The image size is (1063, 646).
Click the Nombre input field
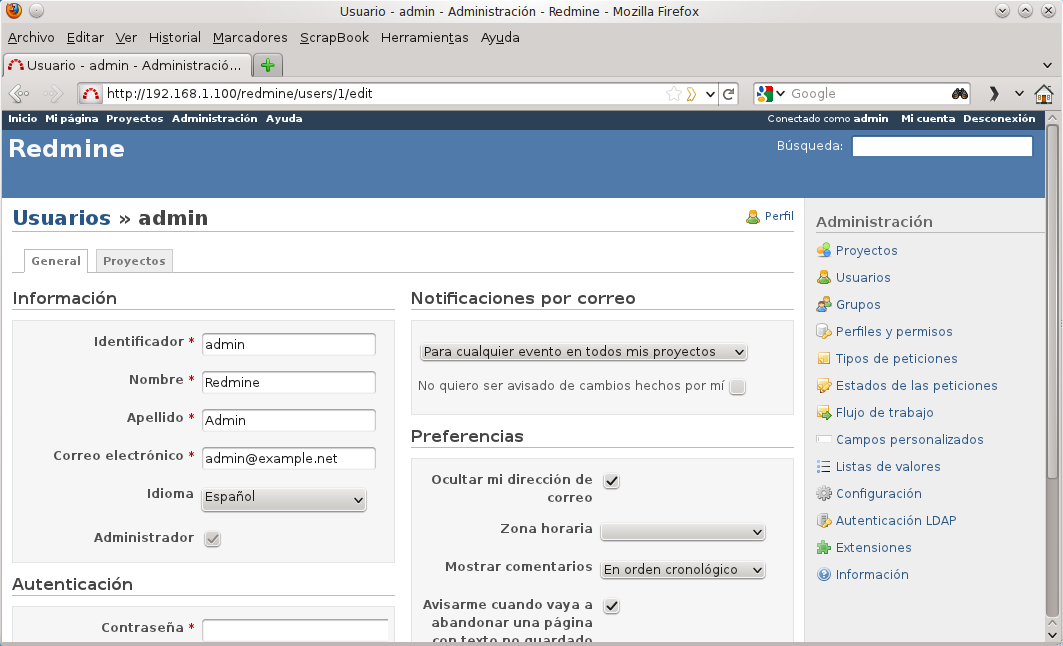coord(289,382)
